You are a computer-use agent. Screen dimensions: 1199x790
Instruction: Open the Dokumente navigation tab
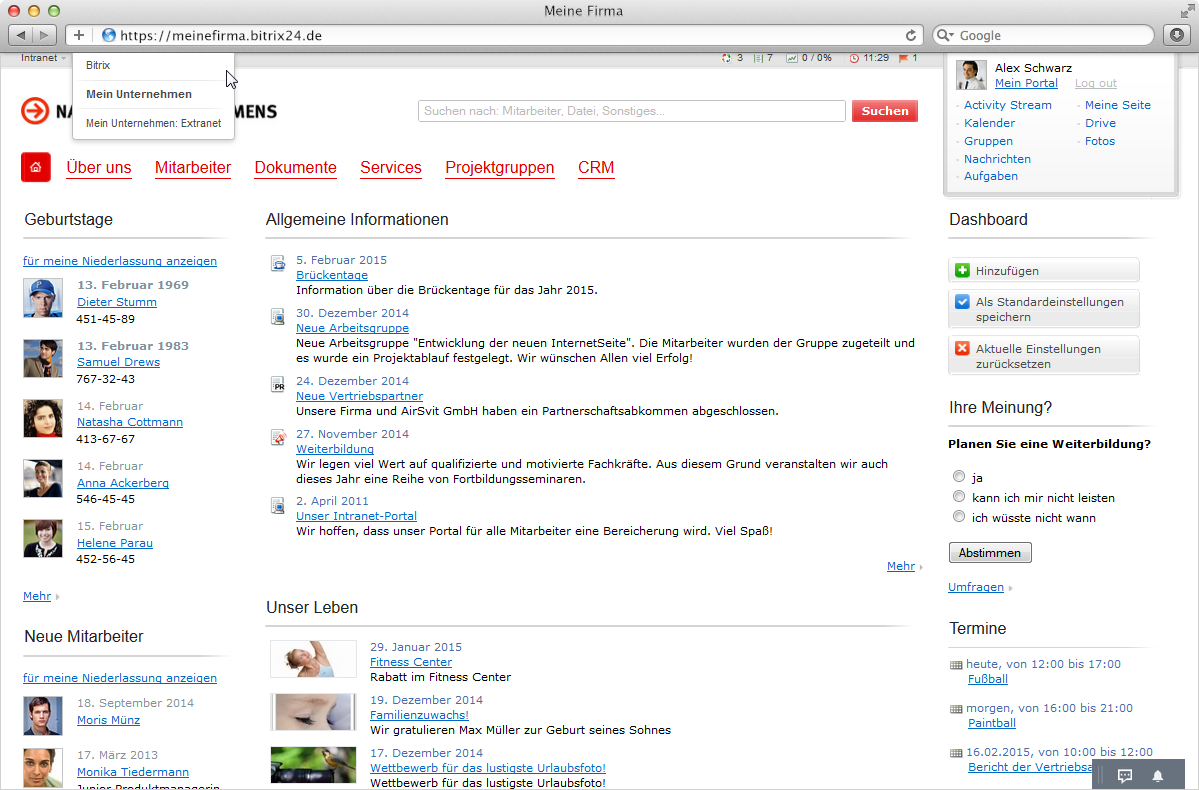tap(295, 167)
